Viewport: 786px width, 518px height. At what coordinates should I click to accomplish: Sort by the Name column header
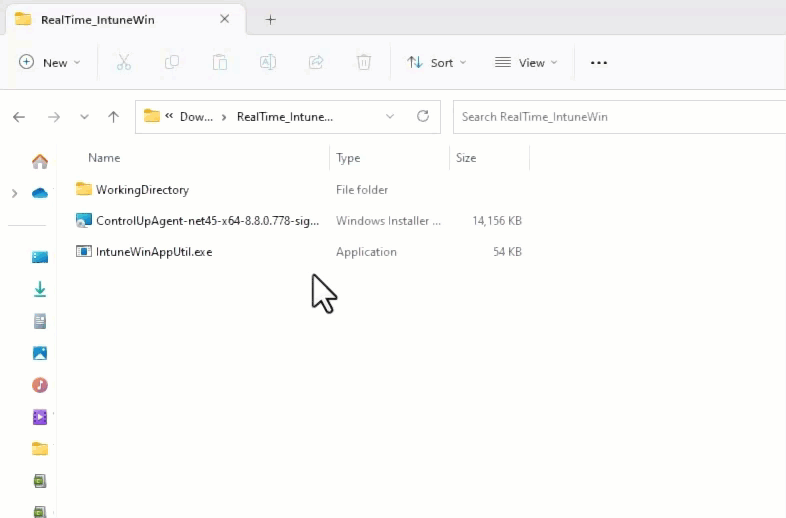(x=104, y=158)
